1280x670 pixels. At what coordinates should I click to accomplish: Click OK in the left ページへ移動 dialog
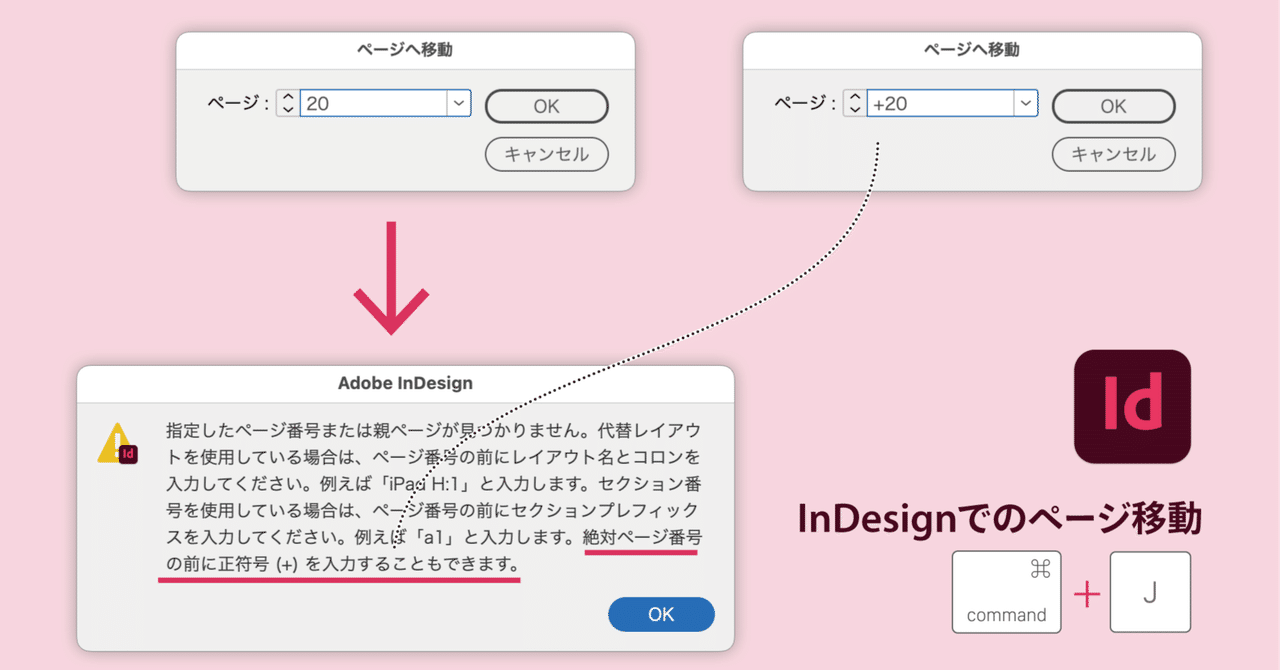(x=546, y=106)
